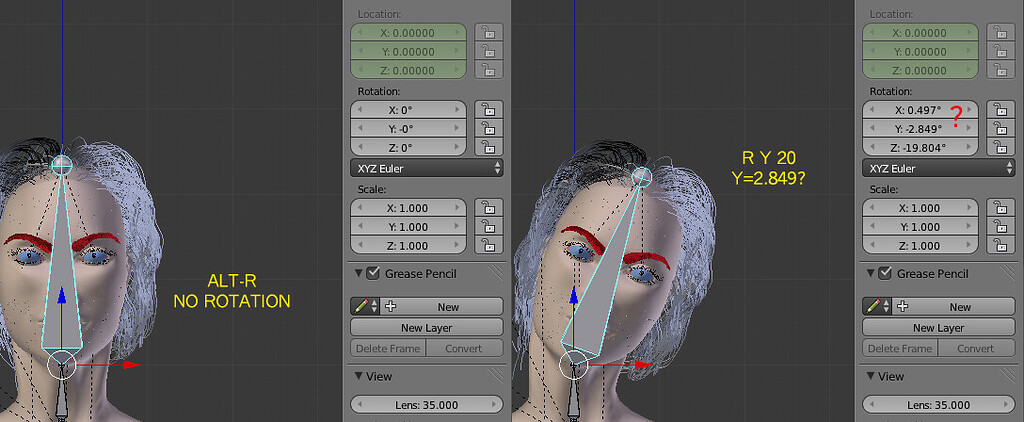Click the plus icon beside New in ALT-R panel
The image size is (1024, 422).
pos(391,306)
